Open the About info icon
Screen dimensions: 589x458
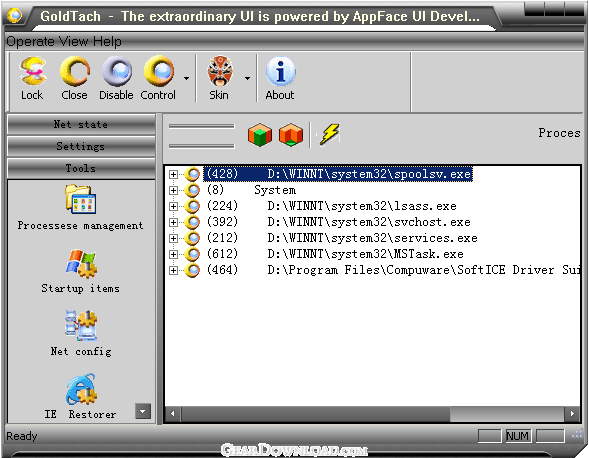[281, 71]
